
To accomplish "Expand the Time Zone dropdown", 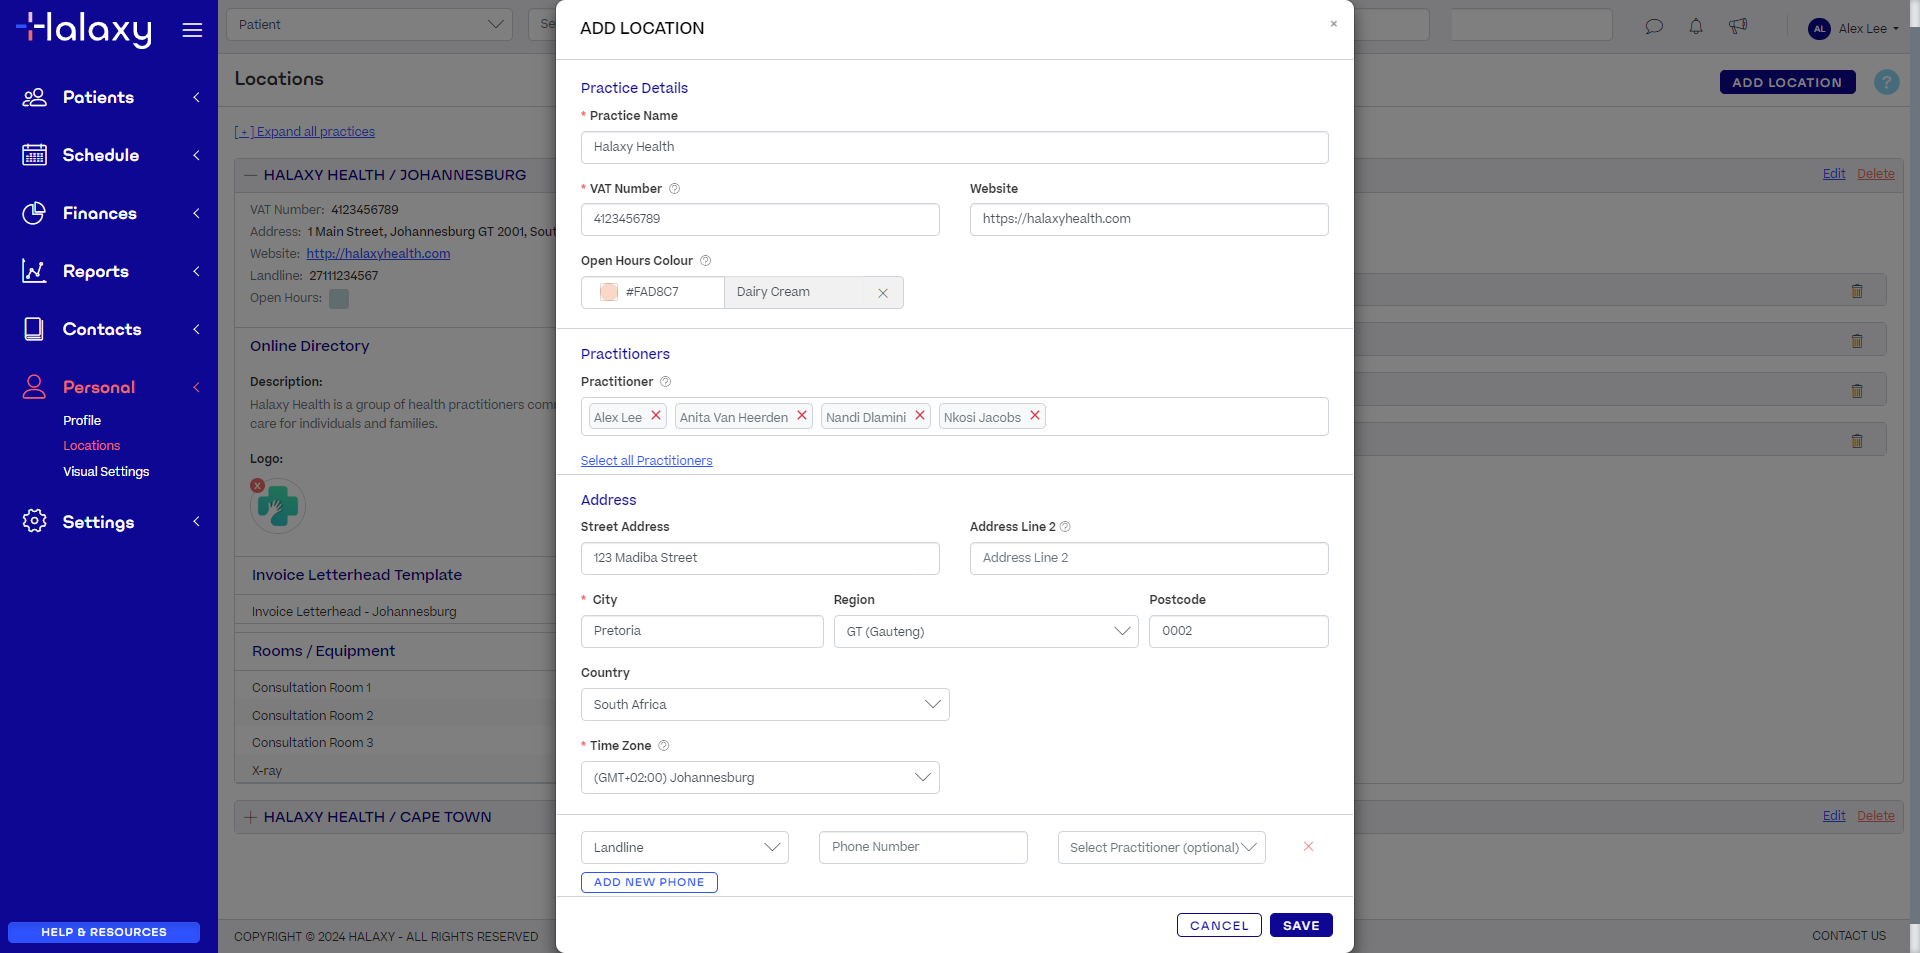I will click(x=760, y=778).
